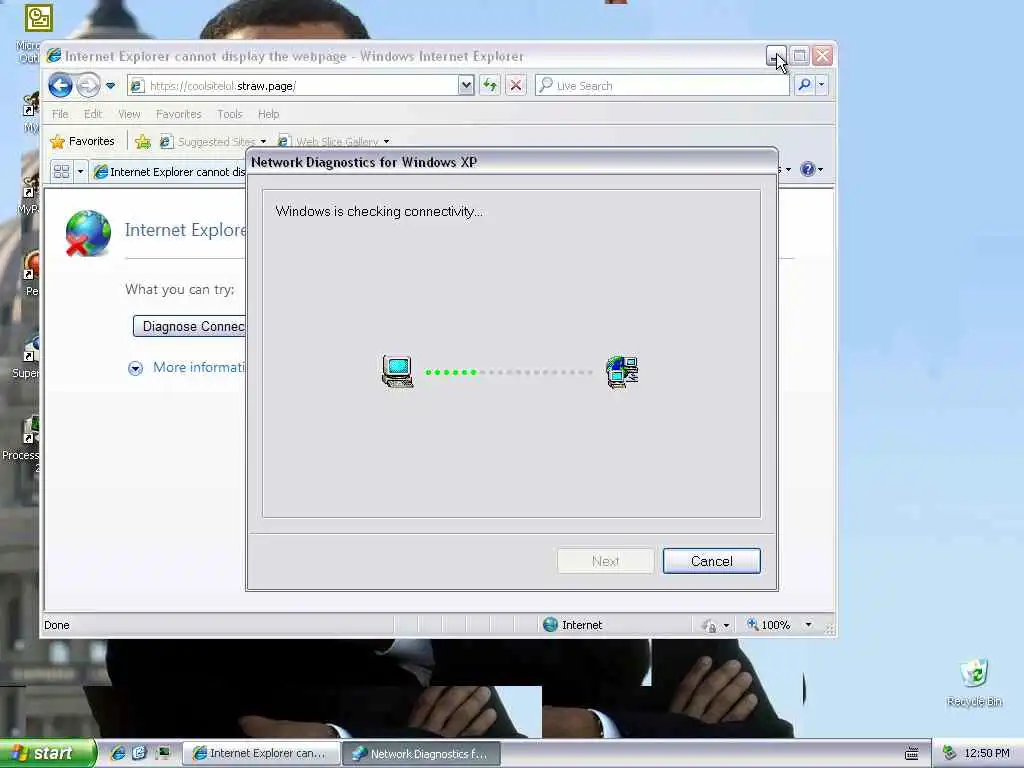Click the Safely Remove Hardware tray icon
The width and height of the screenshot is (1024, 768).
click(x=950, y=753)
